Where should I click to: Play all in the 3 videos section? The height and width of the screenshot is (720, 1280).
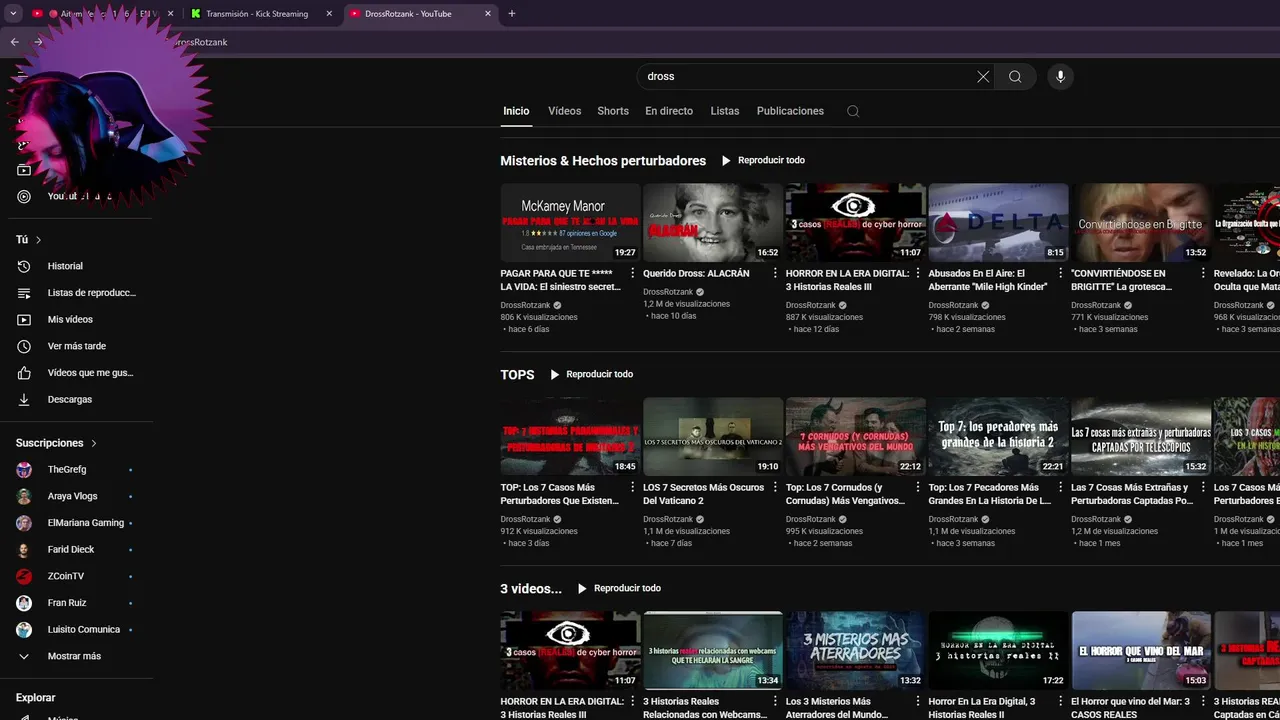tap(619, 588)
